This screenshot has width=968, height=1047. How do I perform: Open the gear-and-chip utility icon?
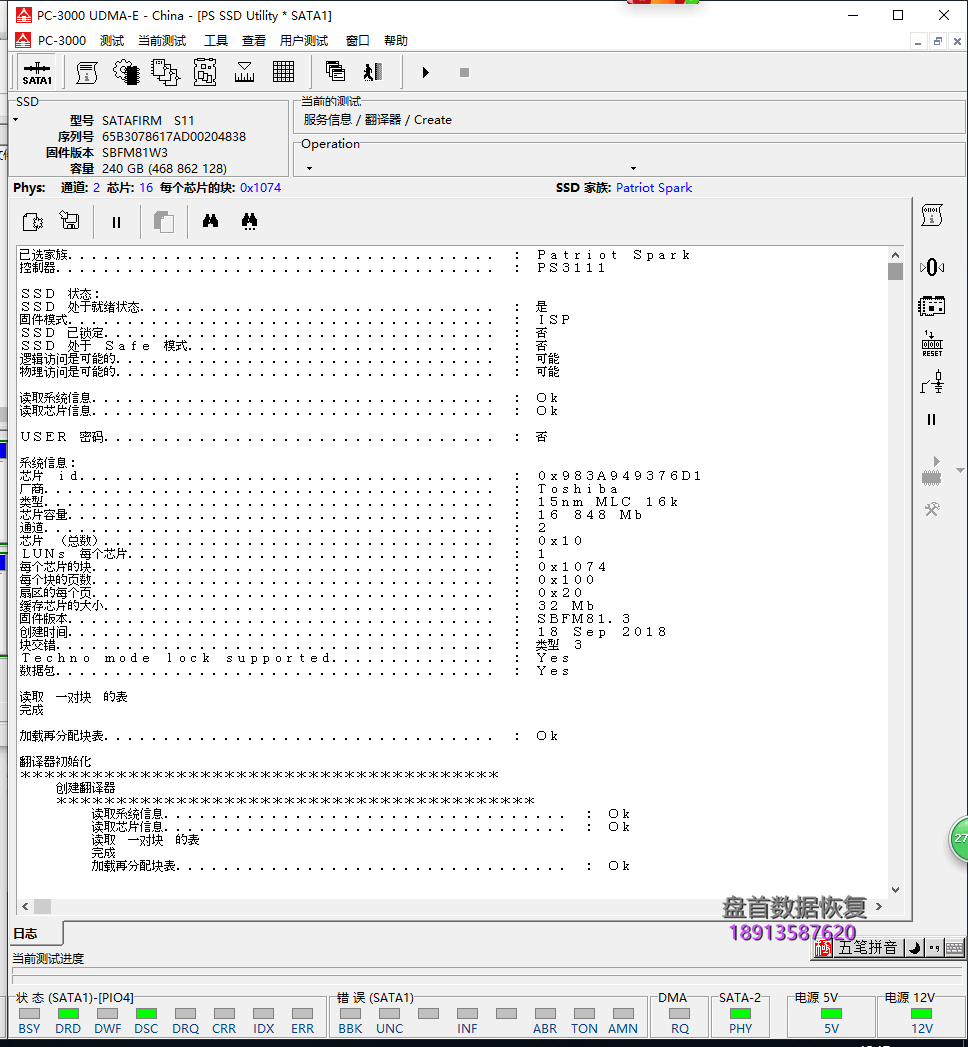(126, 72)
